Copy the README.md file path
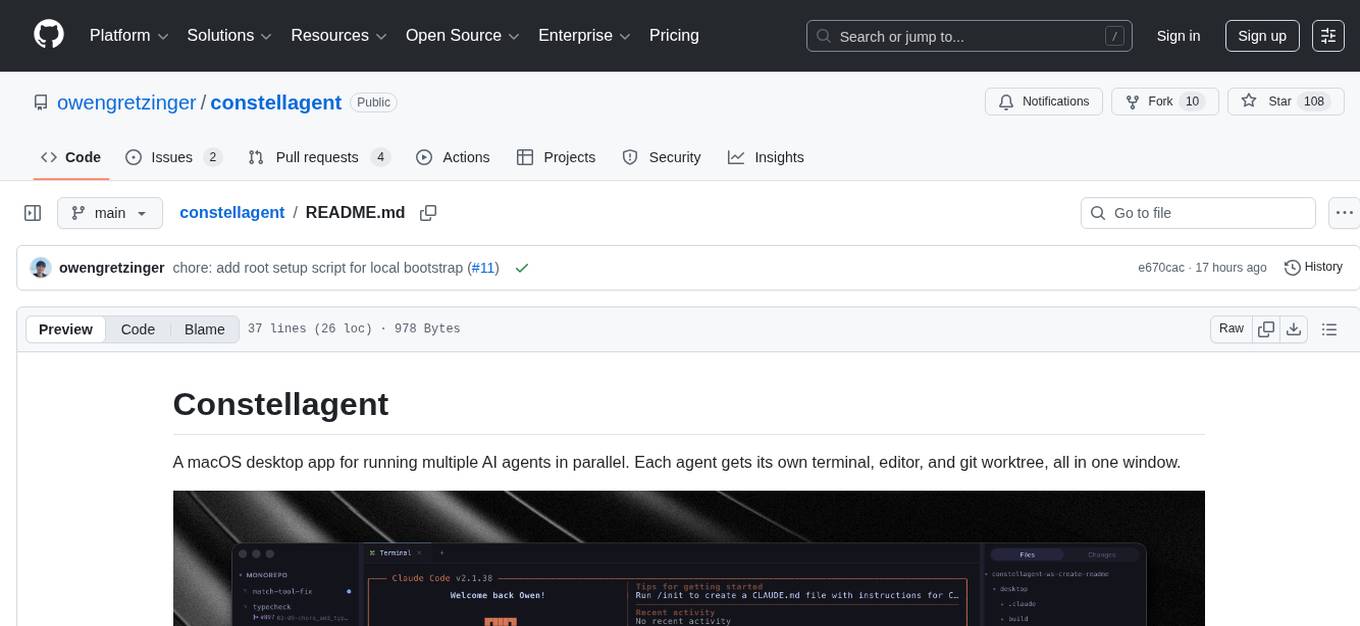This screenshot has width=1360, height=626. (x=428, y=212)
